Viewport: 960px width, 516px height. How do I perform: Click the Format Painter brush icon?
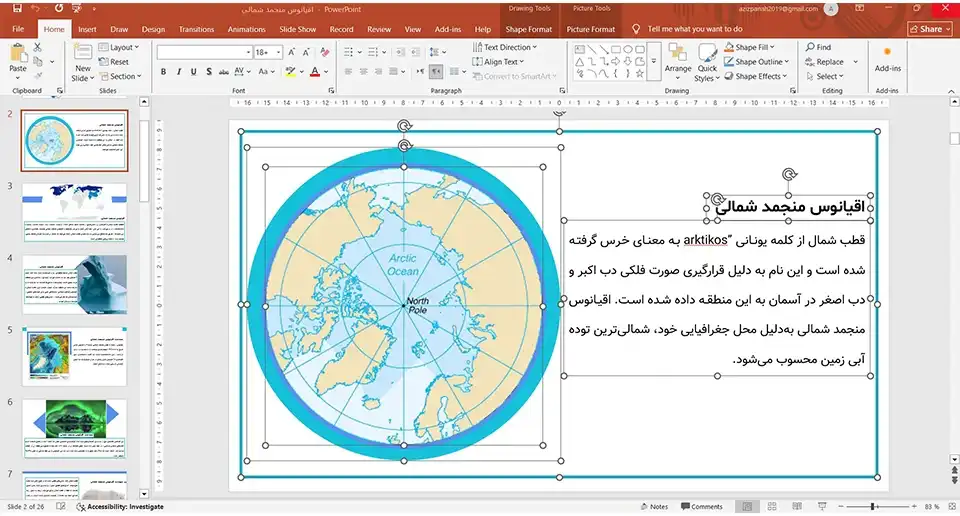pos(38,76)
